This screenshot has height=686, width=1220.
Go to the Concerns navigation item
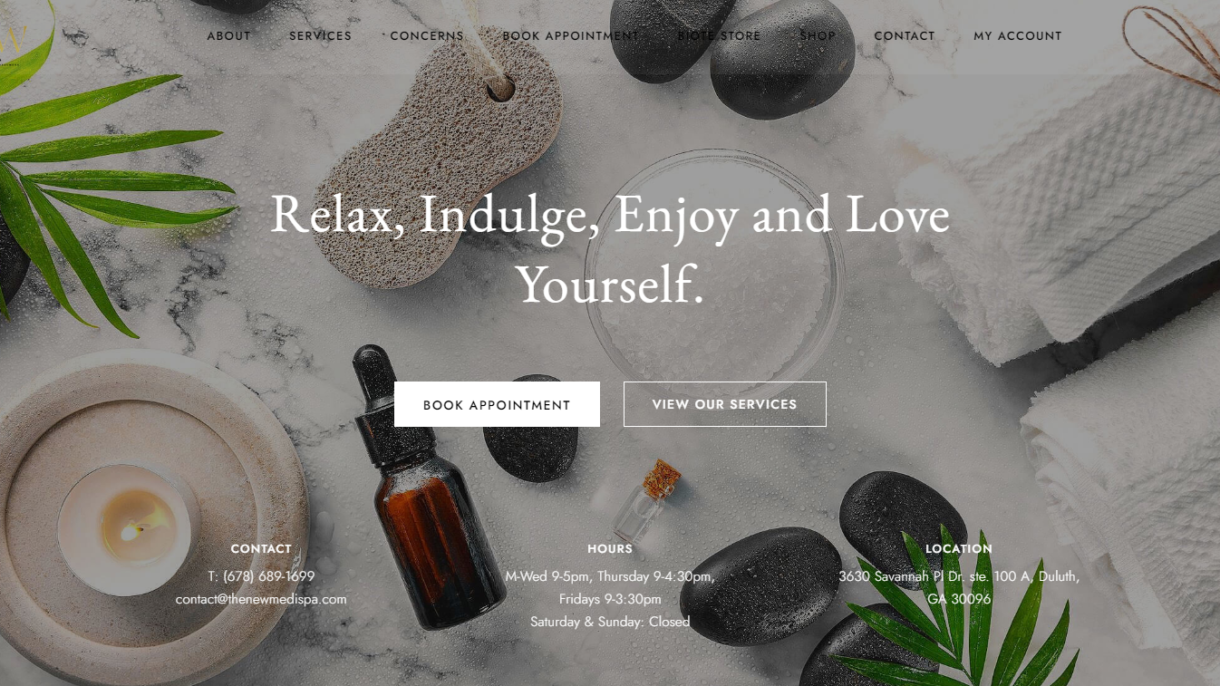(x=427, y=36)
